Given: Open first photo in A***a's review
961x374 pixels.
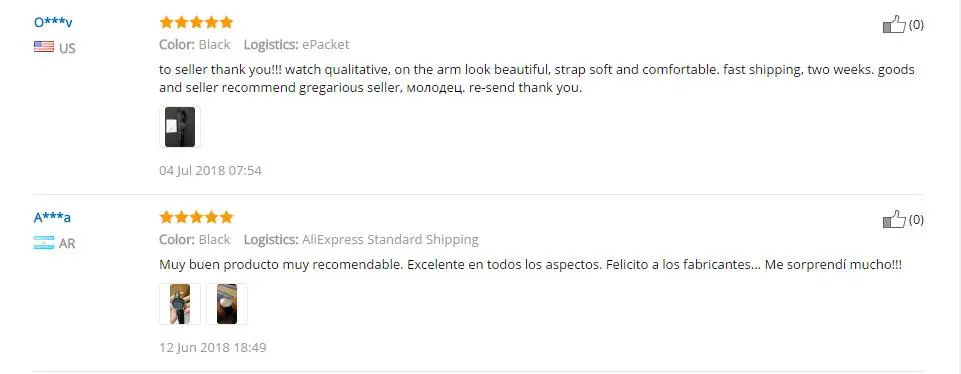Looking at the screenshot, I should point(180,303).
